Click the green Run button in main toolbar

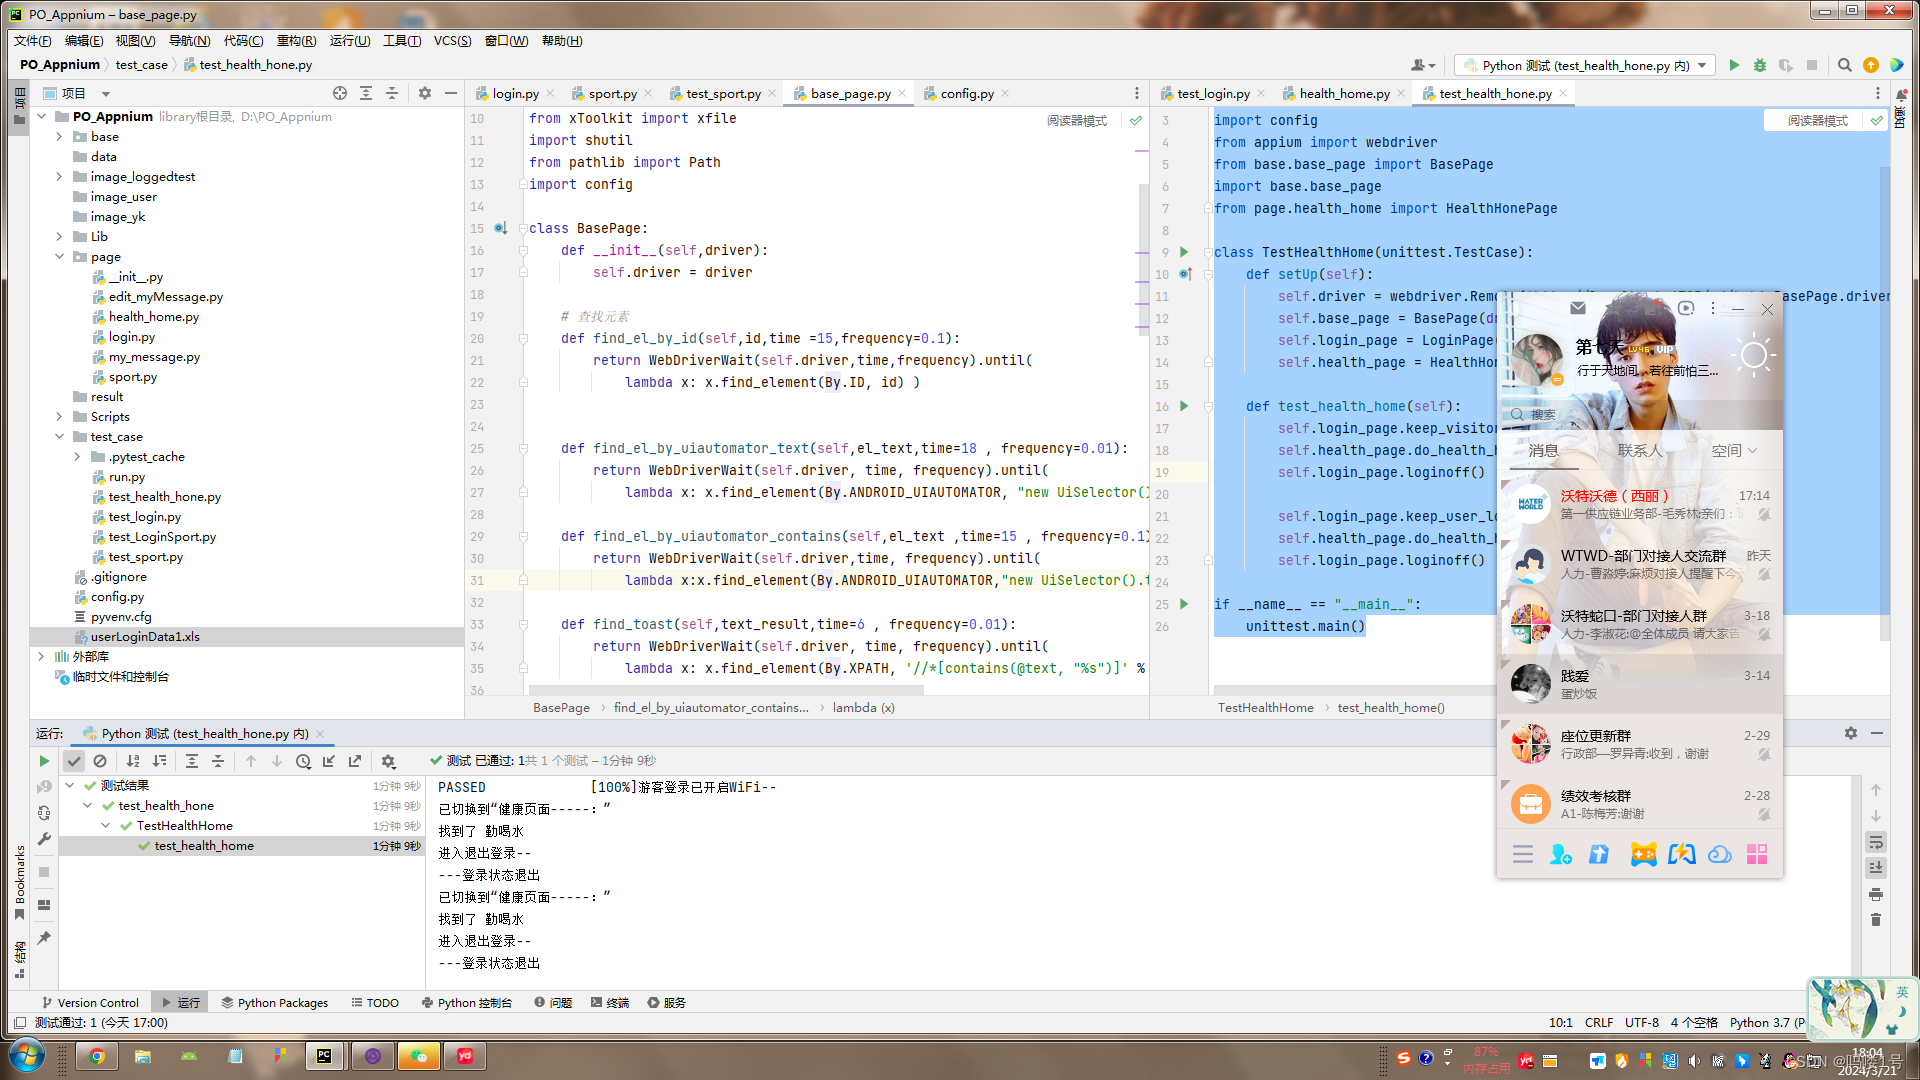(x=1734, y=65)
